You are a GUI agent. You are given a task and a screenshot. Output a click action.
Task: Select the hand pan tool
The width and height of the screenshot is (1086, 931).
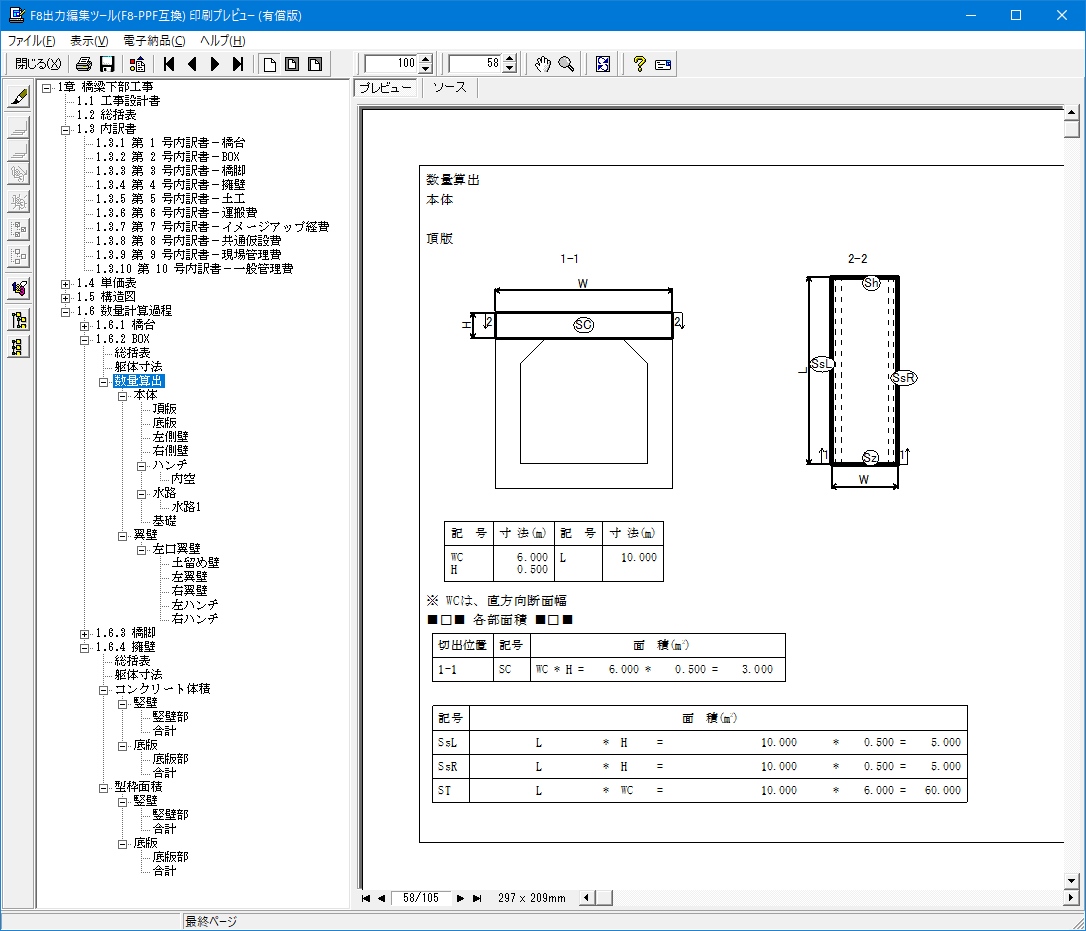coord(542,64)
